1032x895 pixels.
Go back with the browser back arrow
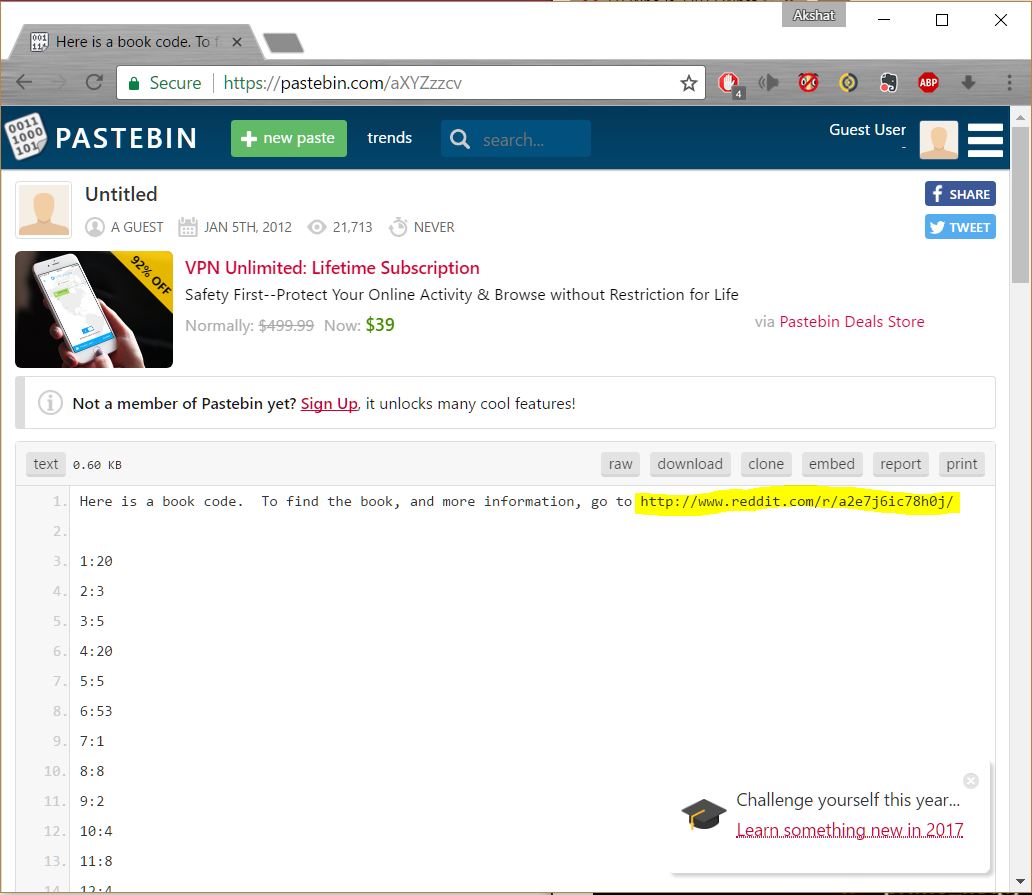coord(24,82)
